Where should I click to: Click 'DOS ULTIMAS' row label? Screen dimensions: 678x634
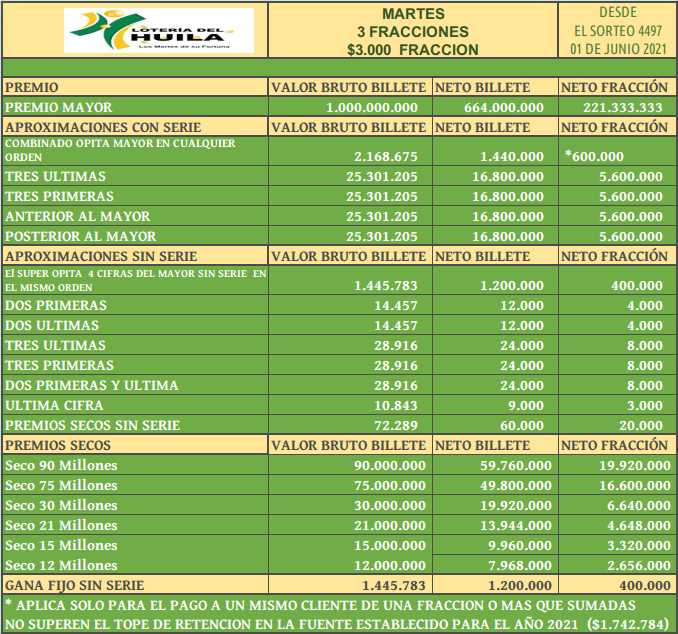point(52,325)
